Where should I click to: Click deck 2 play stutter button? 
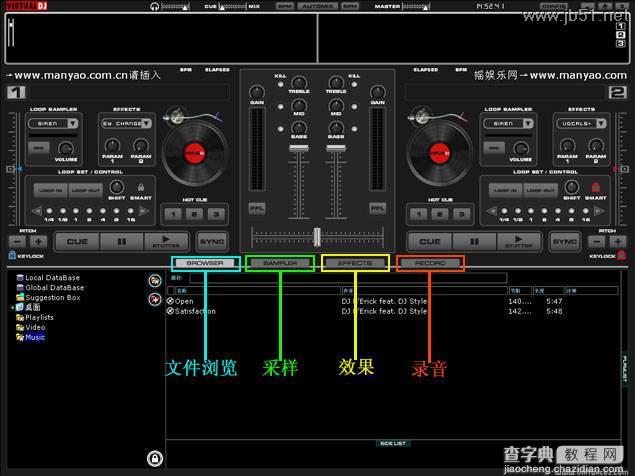[519, 241]
